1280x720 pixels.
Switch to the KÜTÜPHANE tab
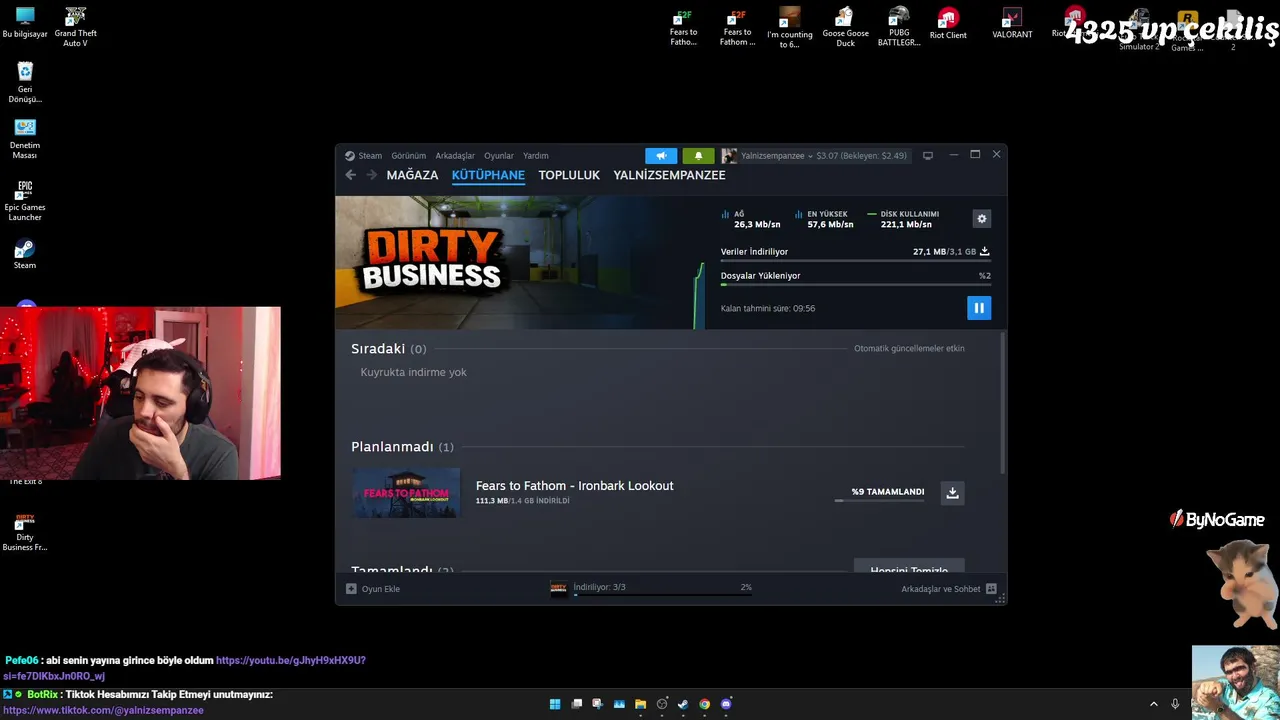point(488,175)
